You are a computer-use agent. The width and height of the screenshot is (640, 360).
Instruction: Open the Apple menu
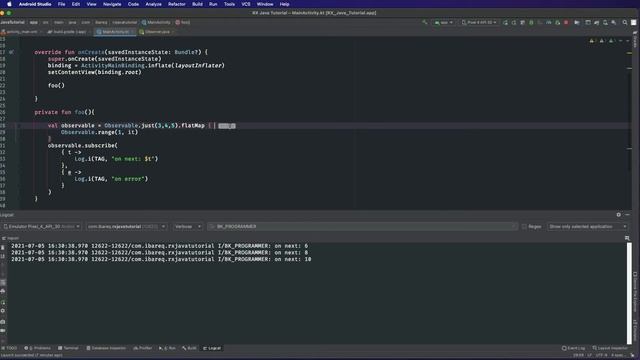(x=9, y=4)
